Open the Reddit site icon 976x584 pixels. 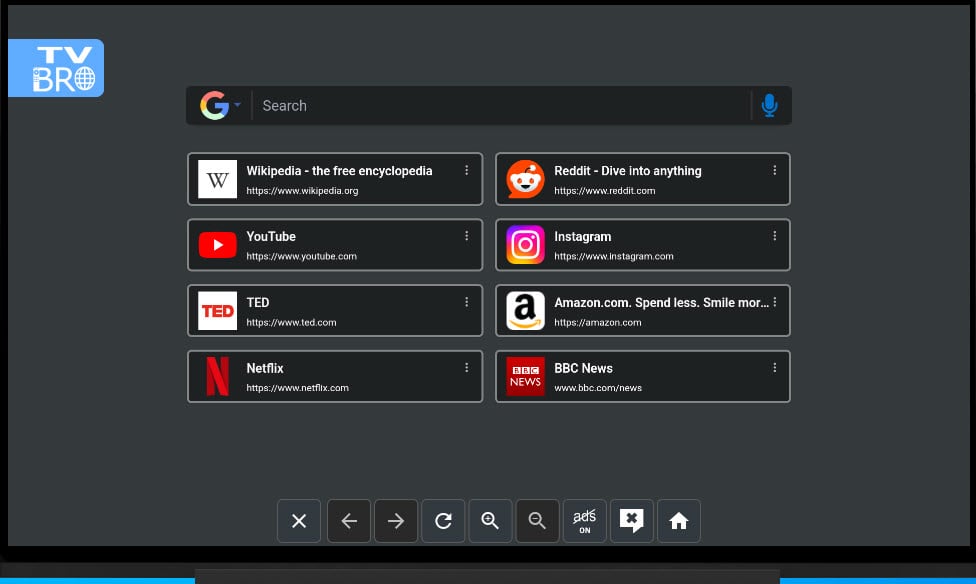pos(525,179)
